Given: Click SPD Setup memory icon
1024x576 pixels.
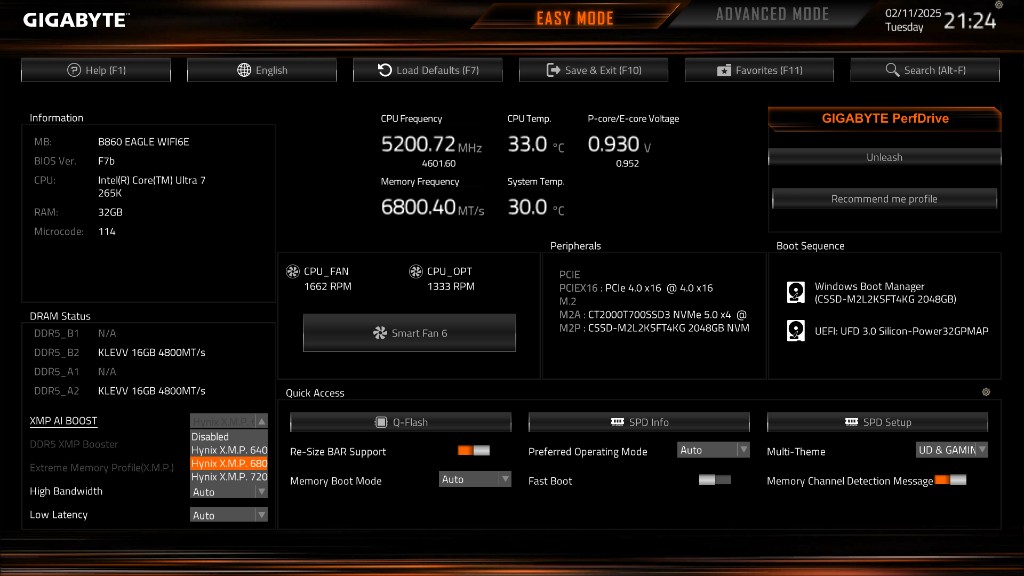Looking at the screenshot, I should (851, 422).
